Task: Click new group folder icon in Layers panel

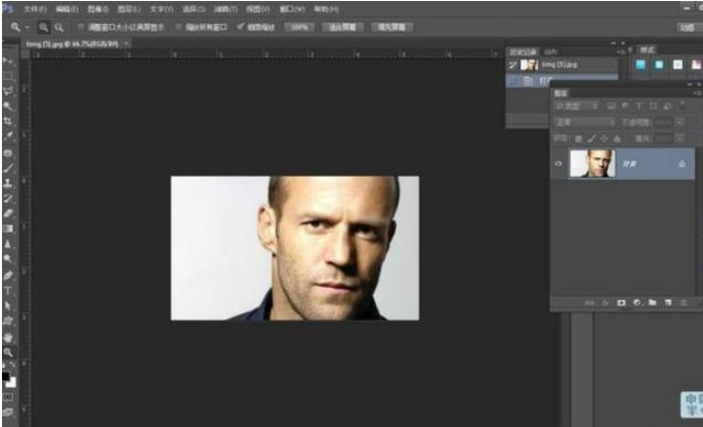Action: pyautogui.click(x=653, y=303)
